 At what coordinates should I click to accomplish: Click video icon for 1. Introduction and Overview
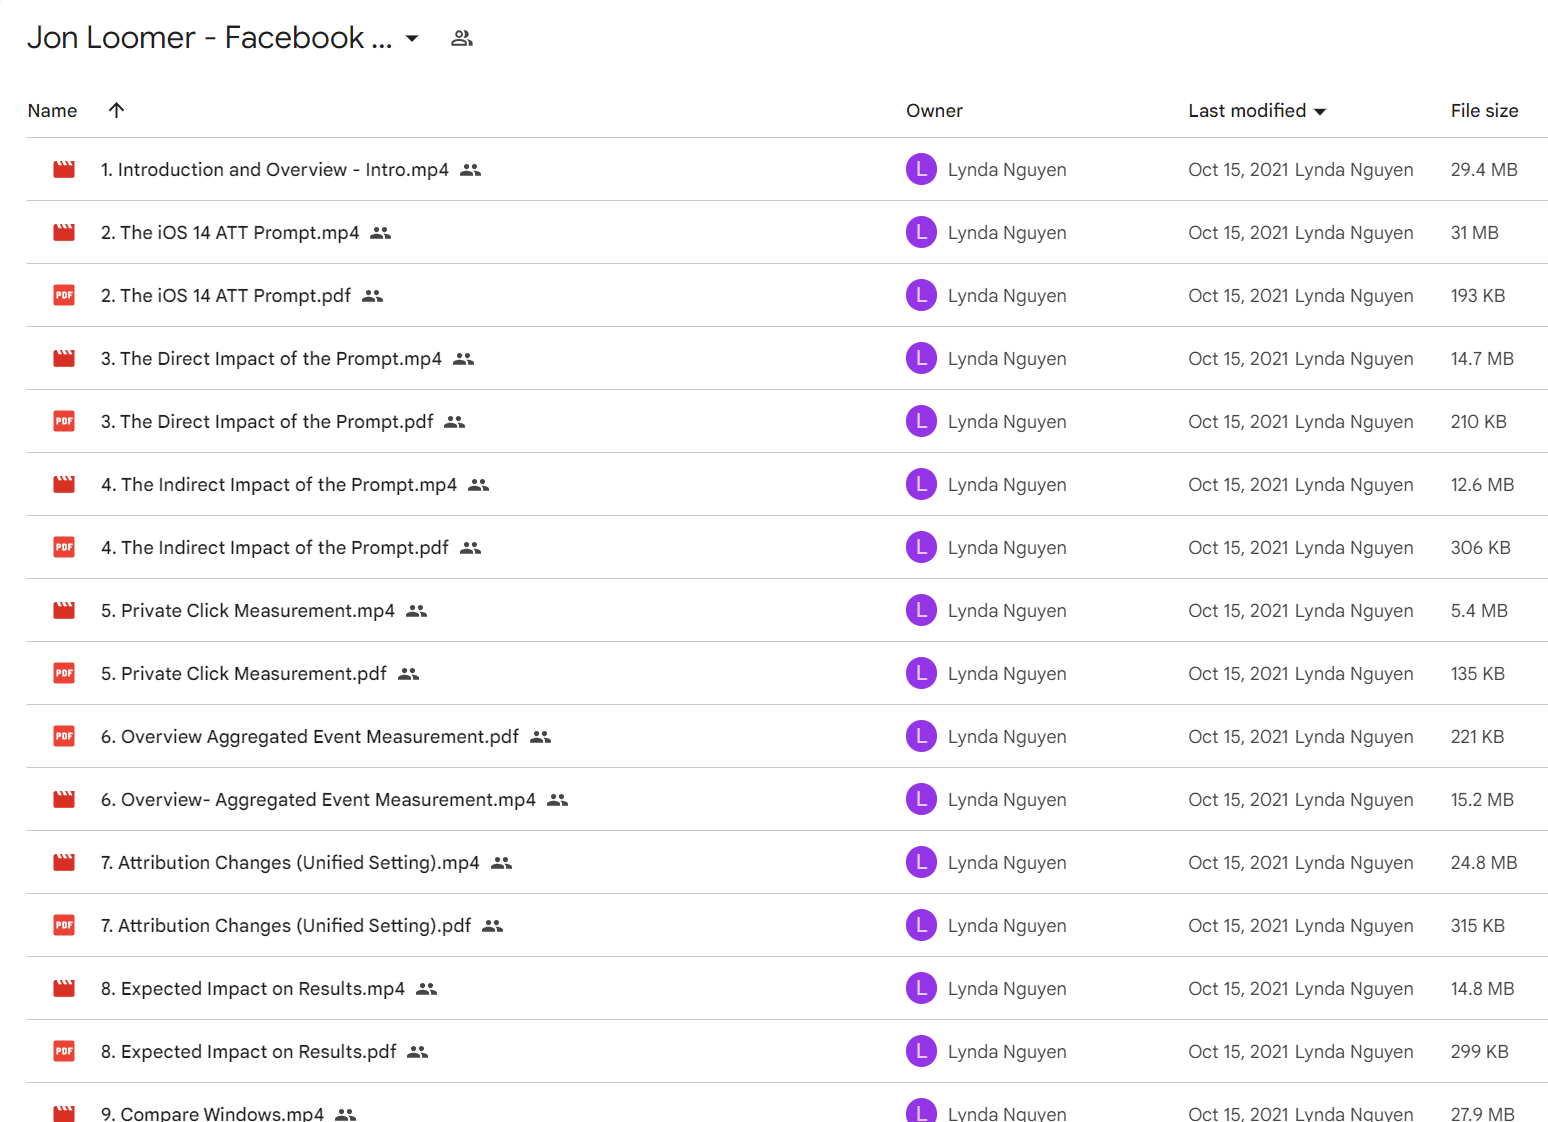[64, 170]
